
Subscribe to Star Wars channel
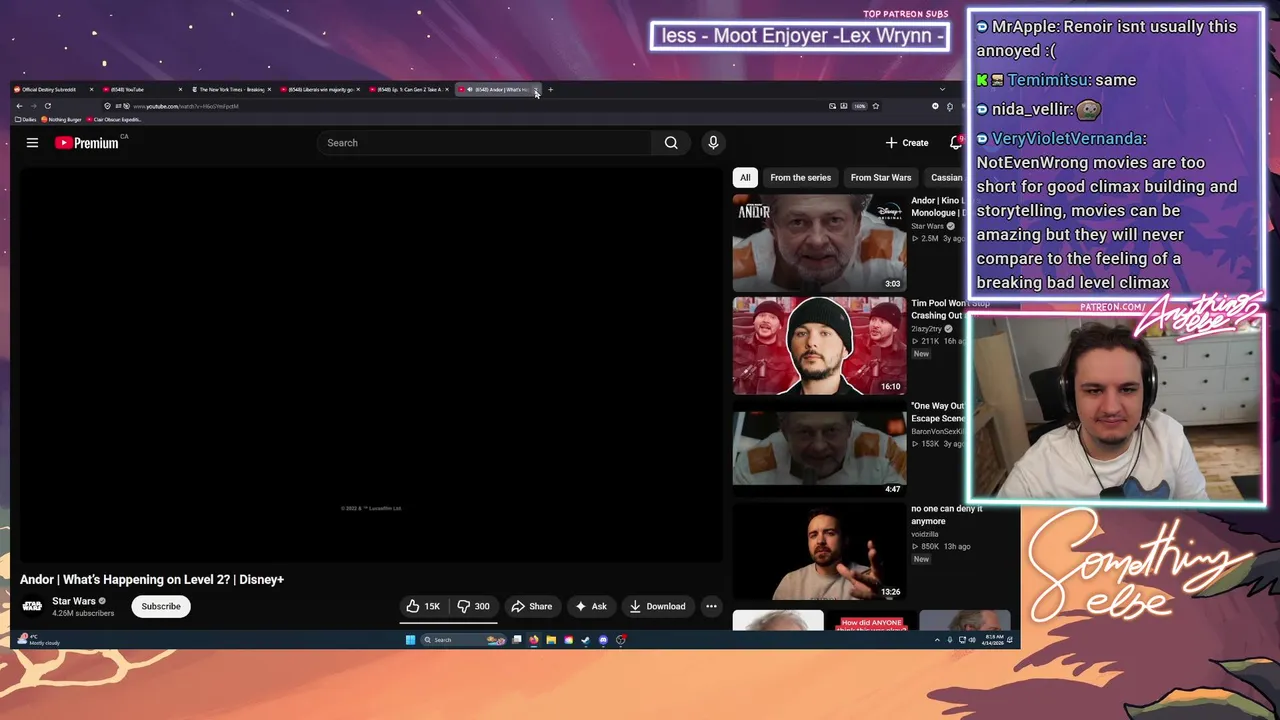click(161, 606)
